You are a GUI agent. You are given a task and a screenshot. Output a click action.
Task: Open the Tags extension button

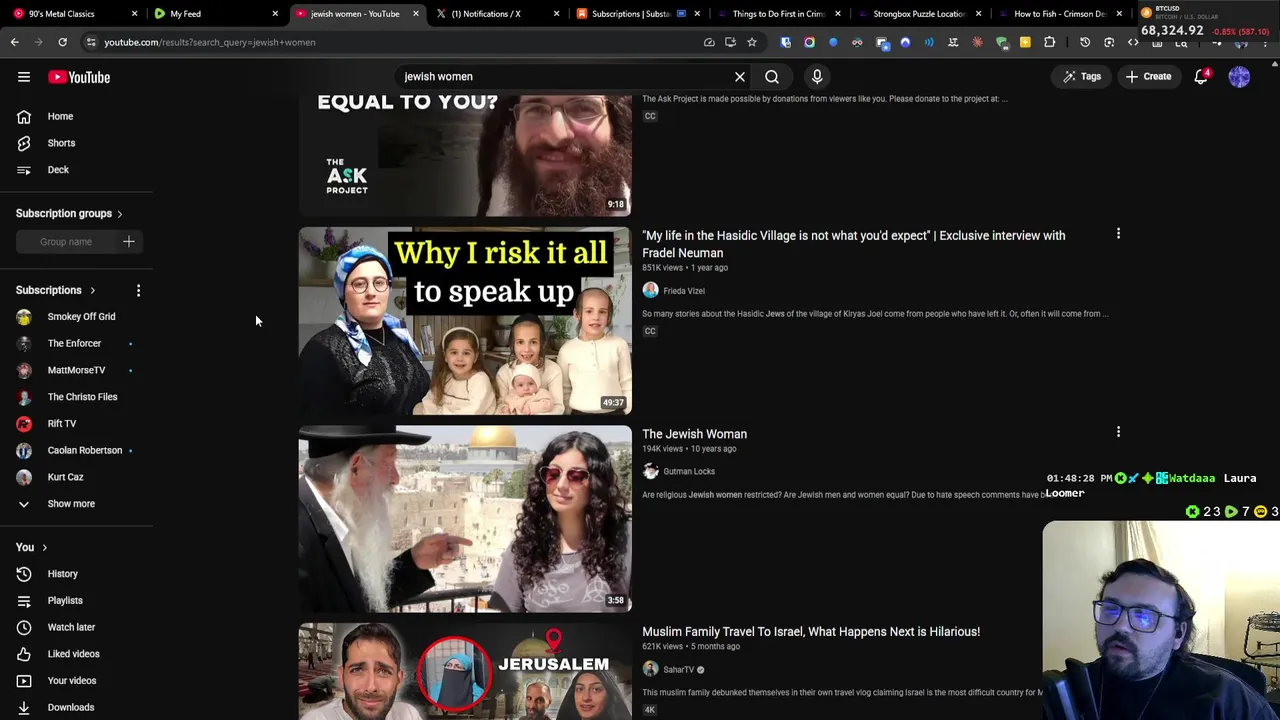pyautogui.click(x=1082, y=77)
